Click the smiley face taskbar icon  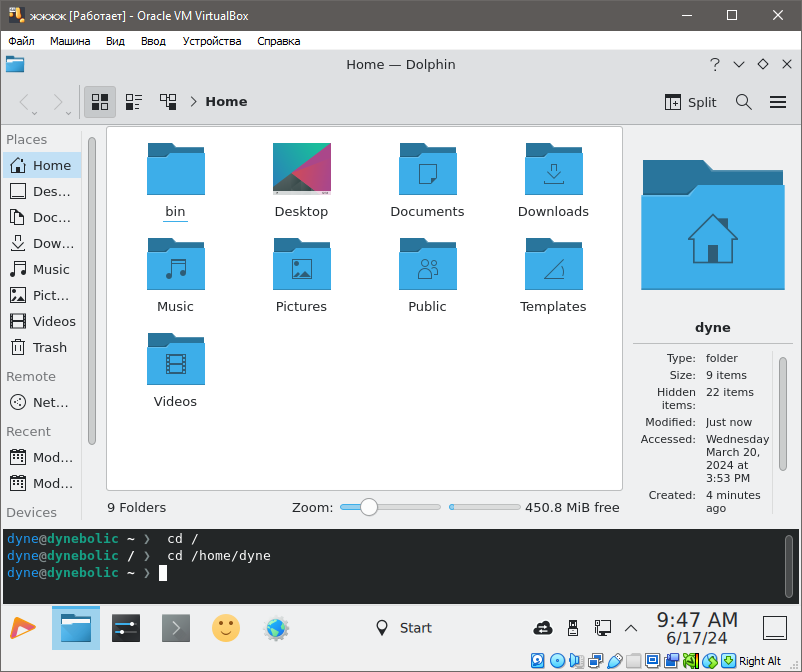(x=226, y=628)
